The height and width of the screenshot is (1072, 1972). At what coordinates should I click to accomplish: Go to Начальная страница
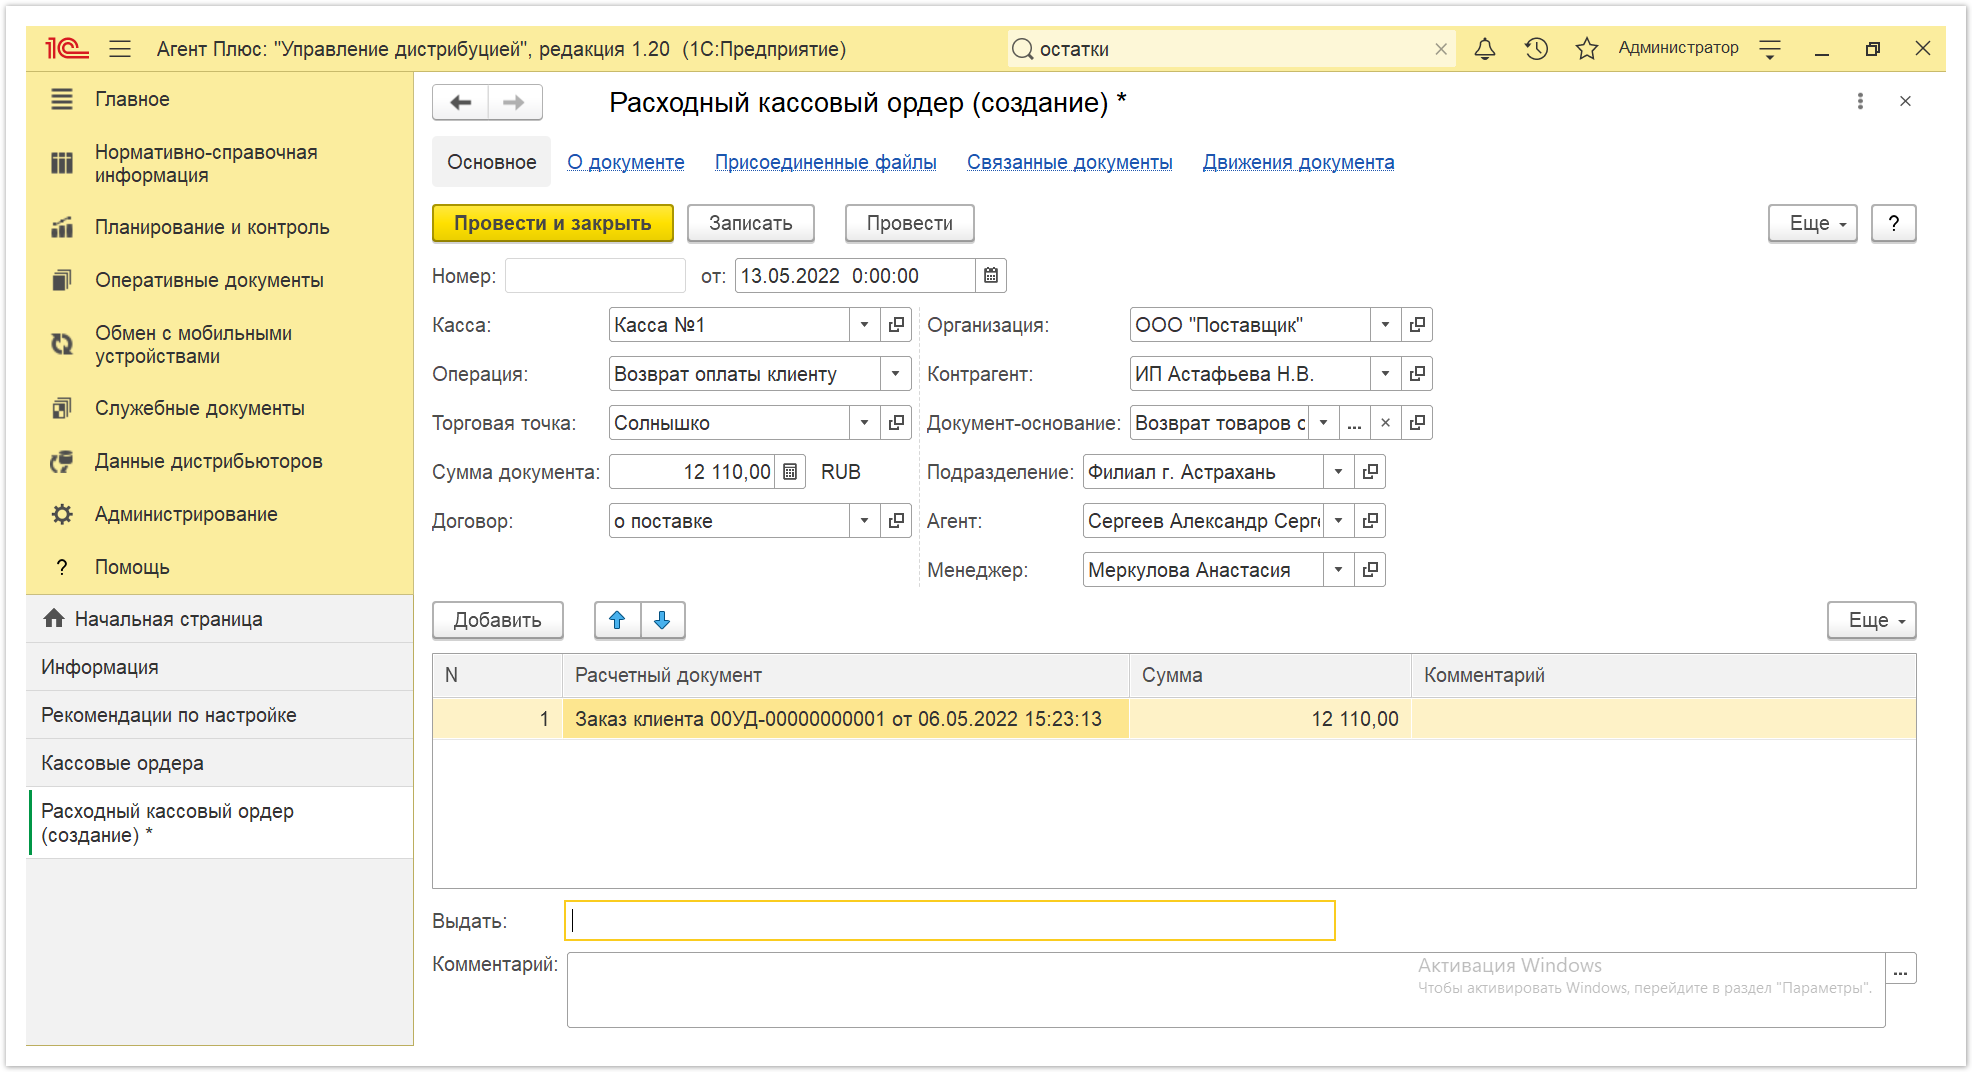[x=220, y=619]
